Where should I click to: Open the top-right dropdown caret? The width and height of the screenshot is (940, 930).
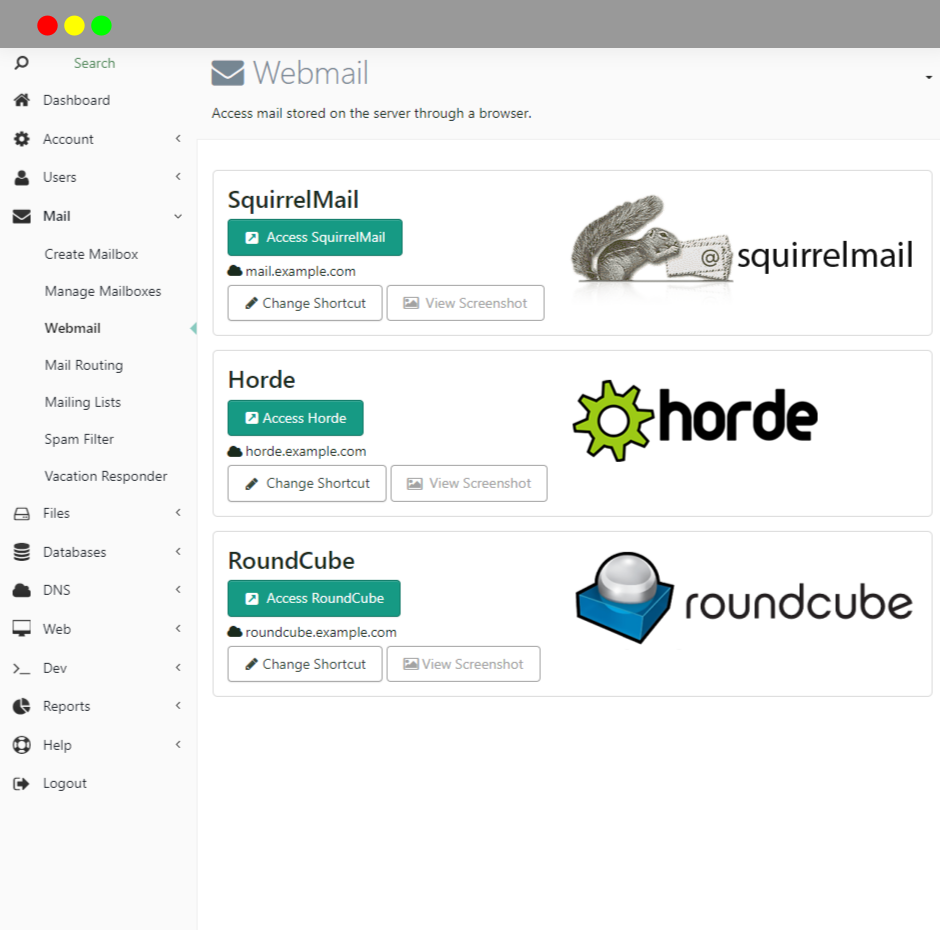tap(929, 77)
